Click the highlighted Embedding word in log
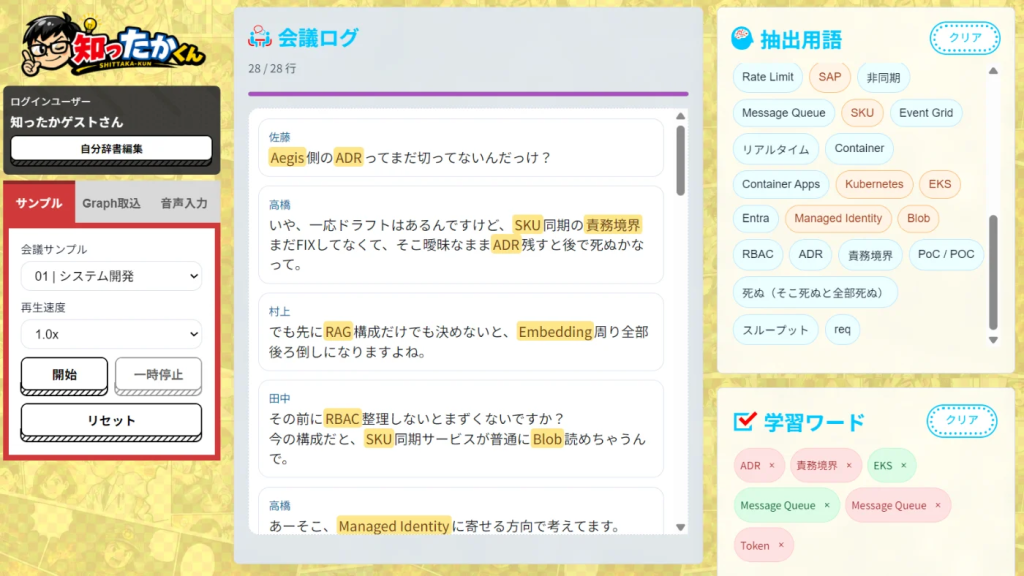Viewport: 1024px width, 576px height. click(x=554, y=332)
